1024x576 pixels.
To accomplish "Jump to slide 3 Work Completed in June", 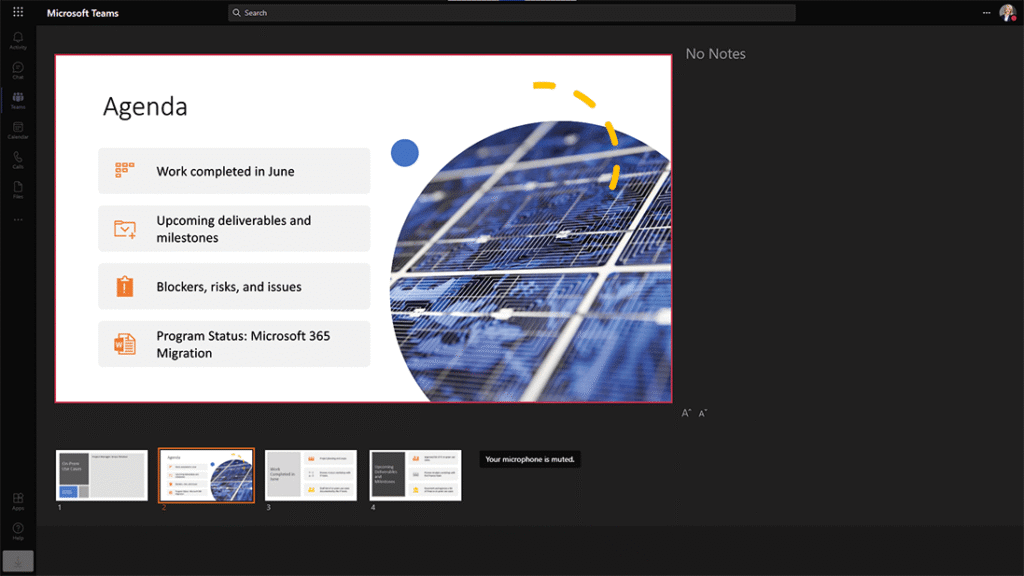I will click(x=311, y=475).
